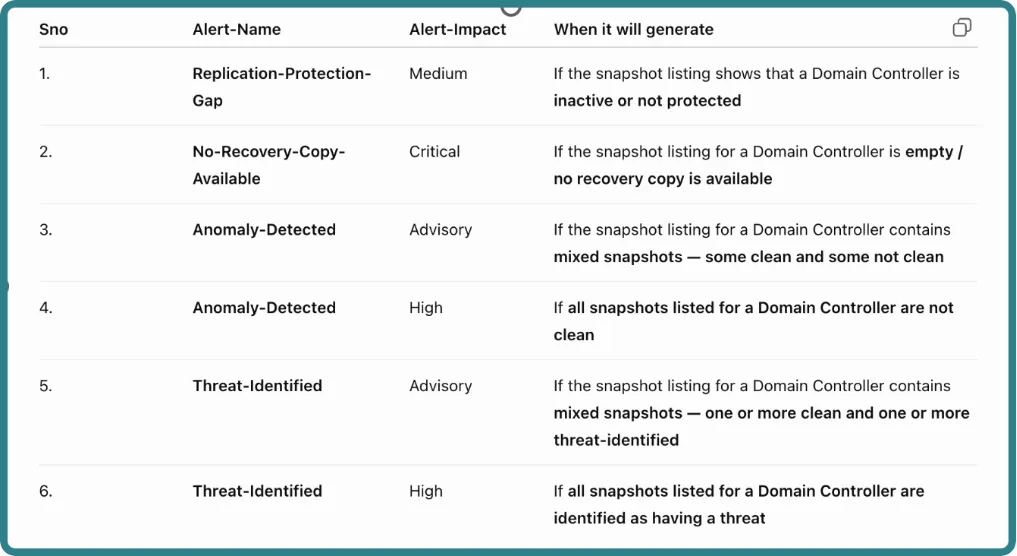This screenshot has height=556, width=1017.
Task: Click the Critical impact cell
Action: click(435, 151)
